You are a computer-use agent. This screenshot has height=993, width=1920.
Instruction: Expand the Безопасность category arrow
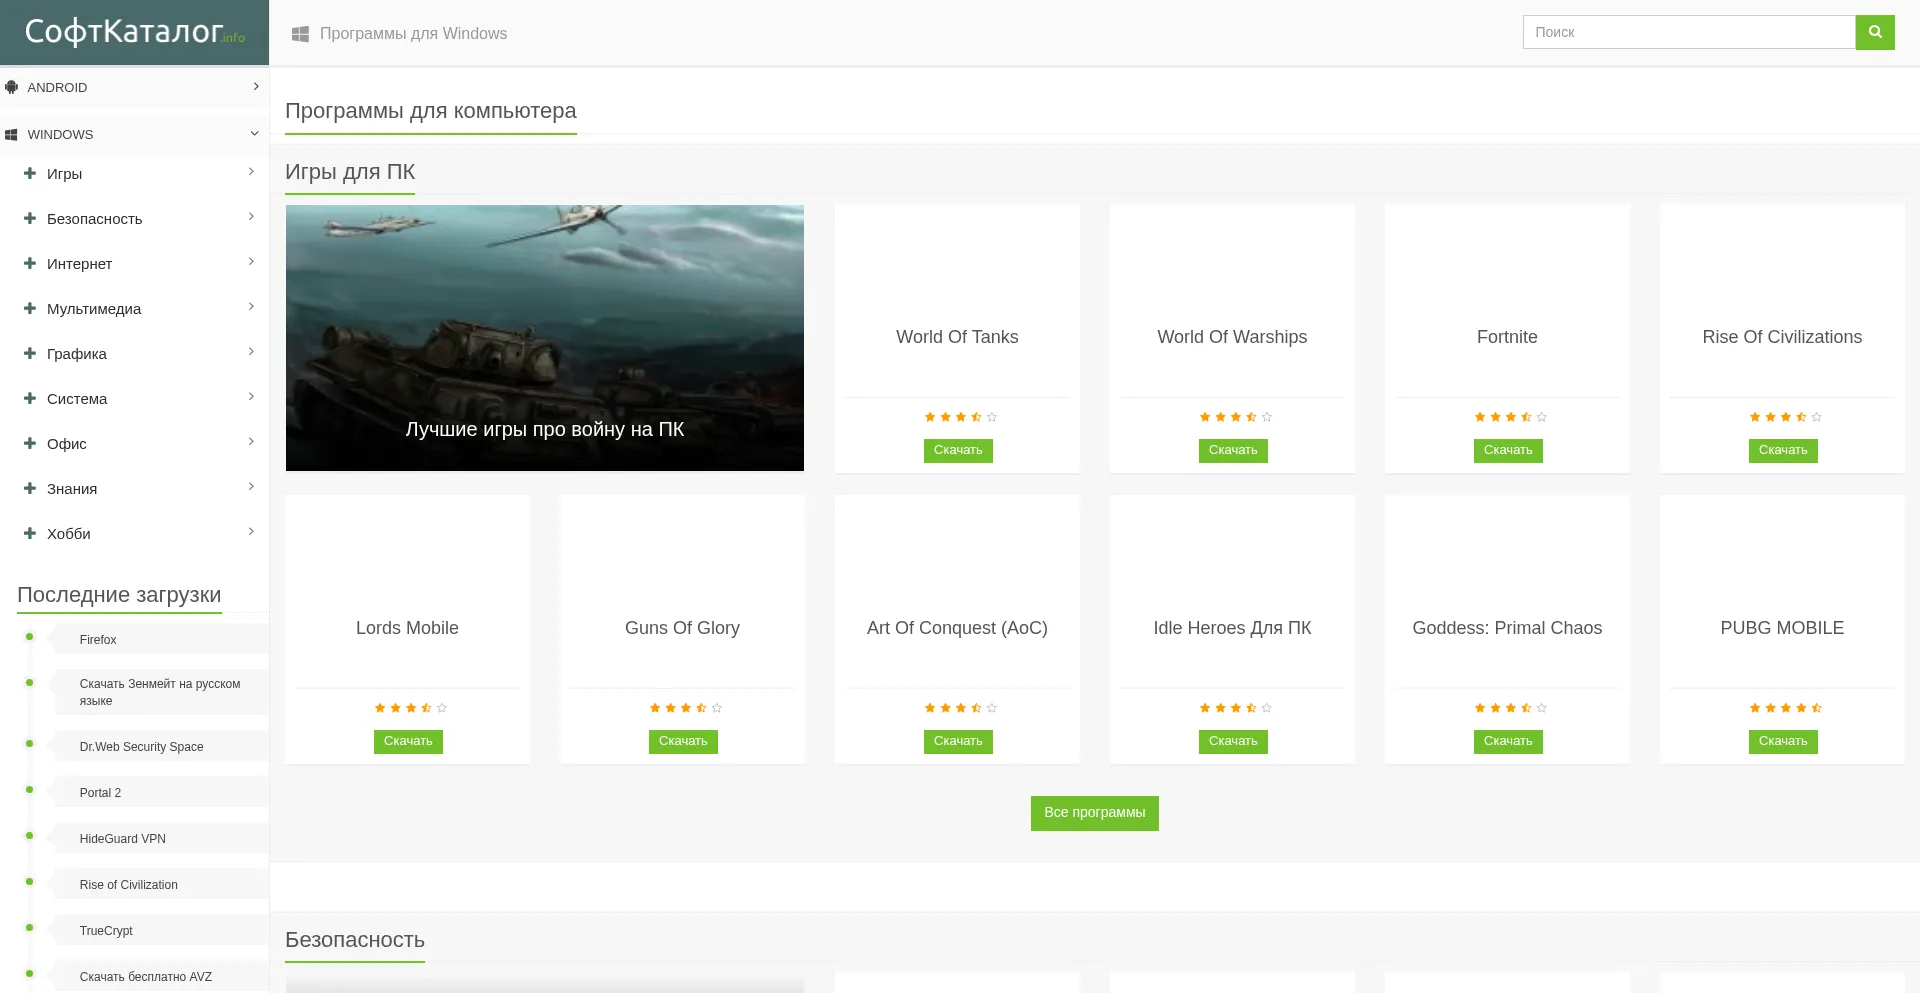(x=251, y=217)
